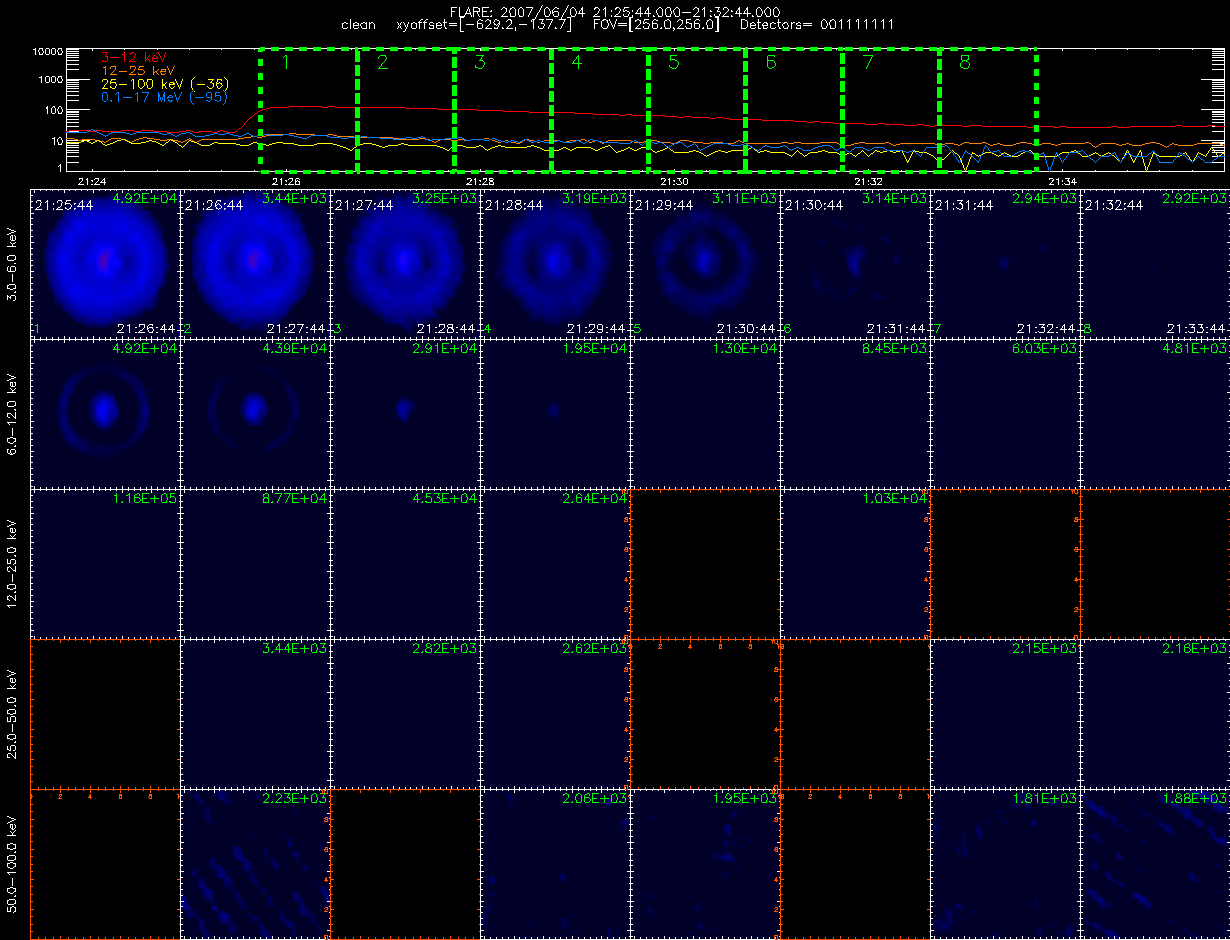This screenshot has width=1230, height=940.
Task: Open the 3-6 keV image starting 21:30:44
Action: [x=855, y=263]
